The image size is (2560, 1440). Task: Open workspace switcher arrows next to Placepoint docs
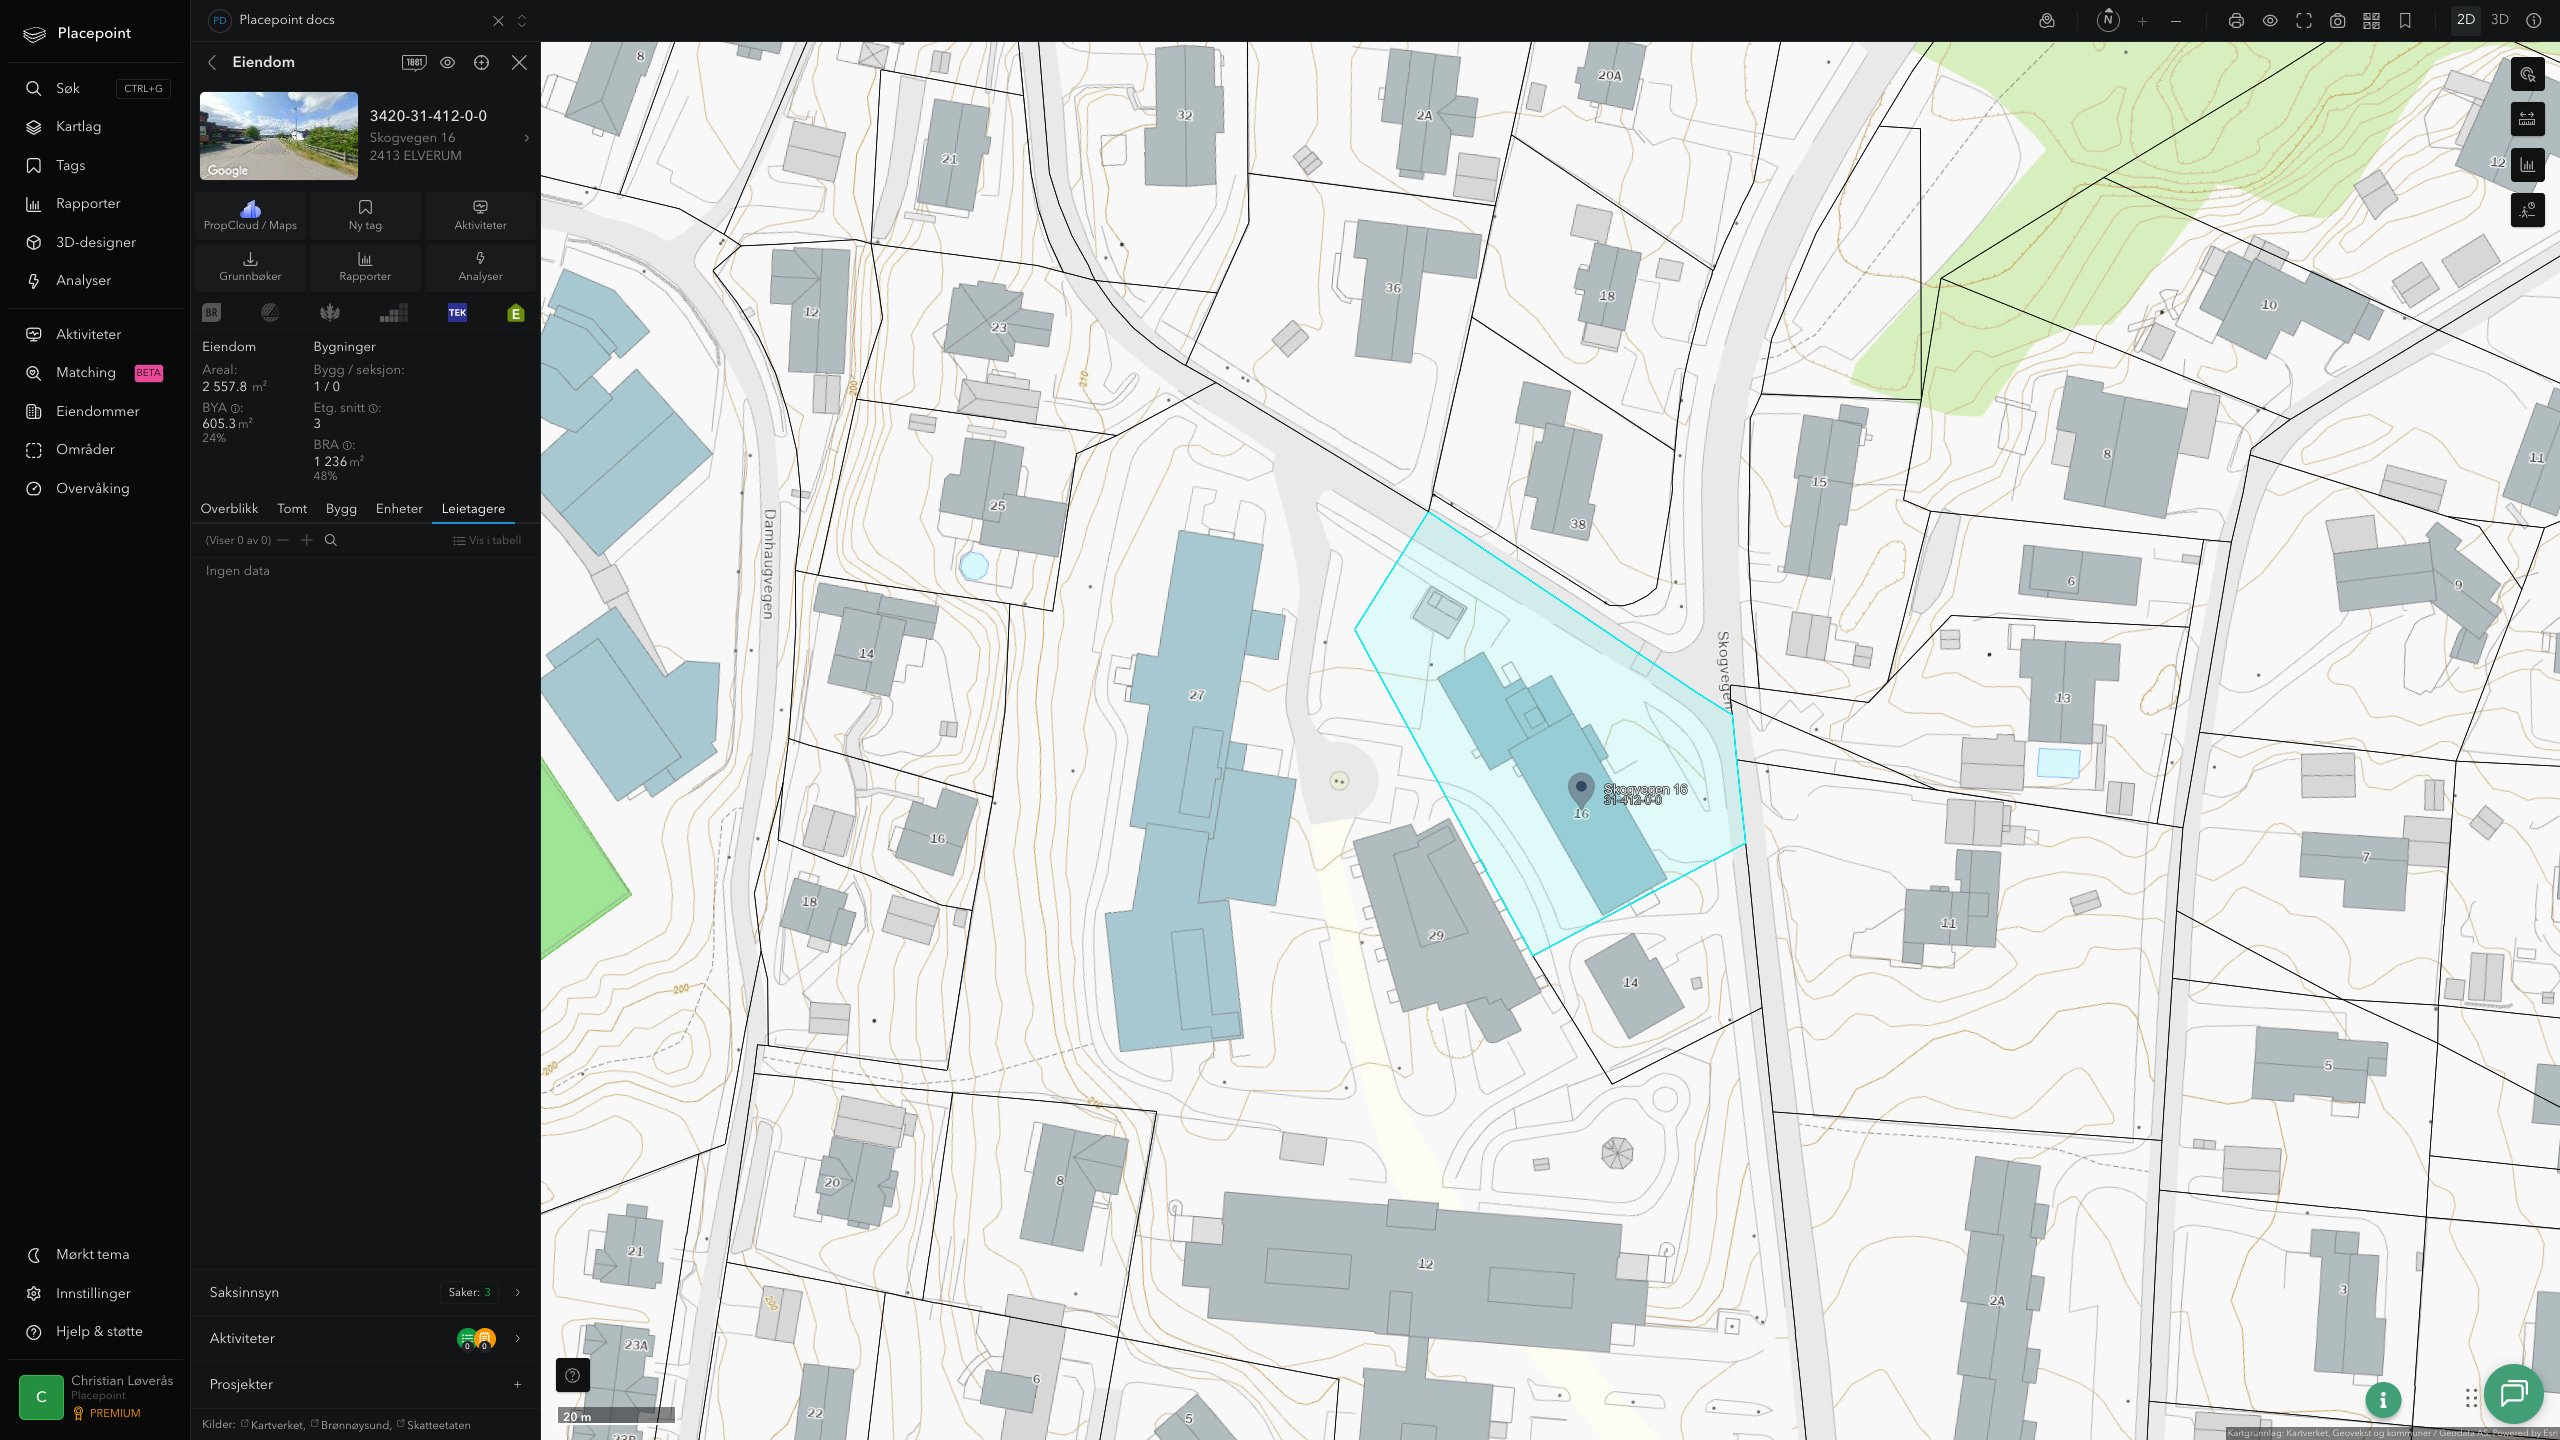522,20
